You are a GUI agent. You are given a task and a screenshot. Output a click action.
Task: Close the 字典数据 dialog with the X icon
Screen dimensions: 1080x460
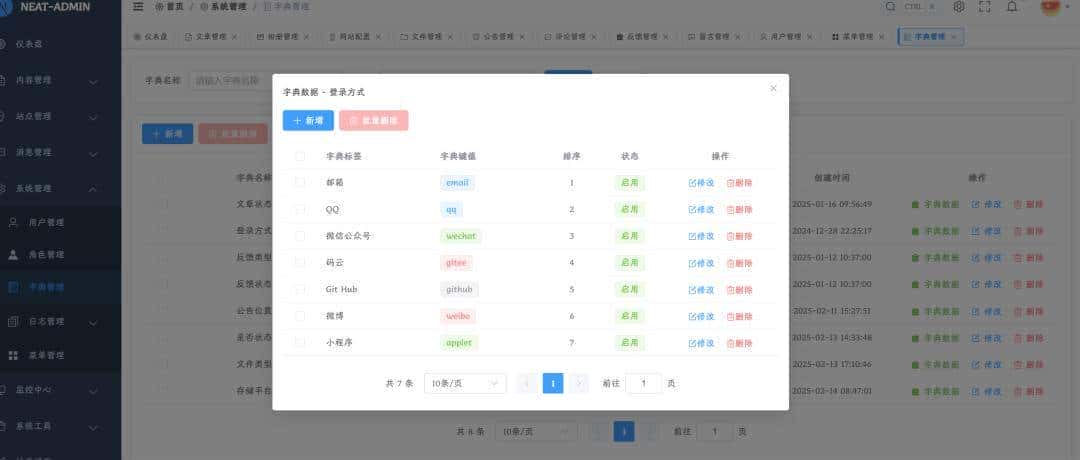pos(773,88)
